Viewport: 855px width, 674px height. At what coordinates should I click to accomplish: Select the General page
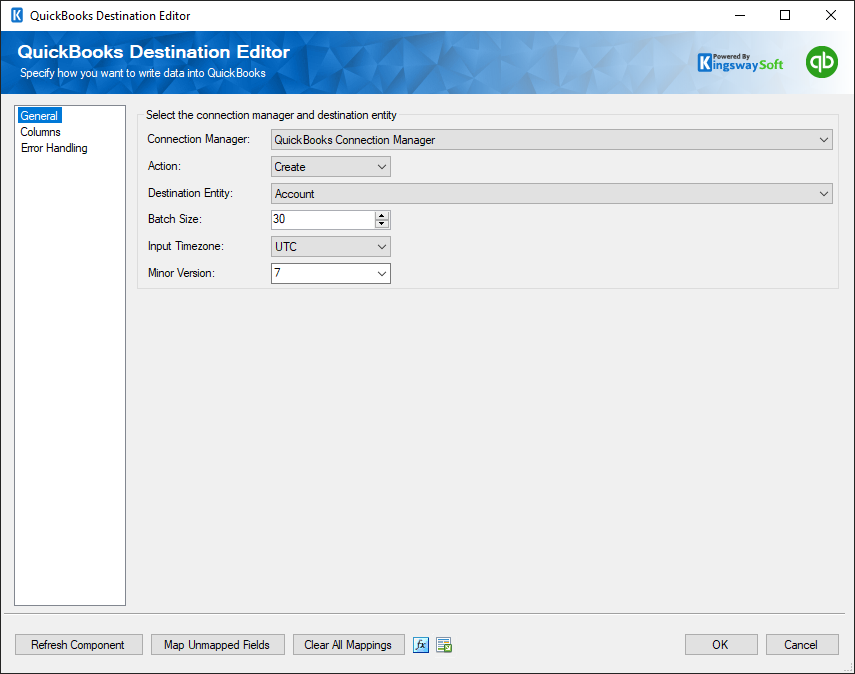click(x=39, y=116)
